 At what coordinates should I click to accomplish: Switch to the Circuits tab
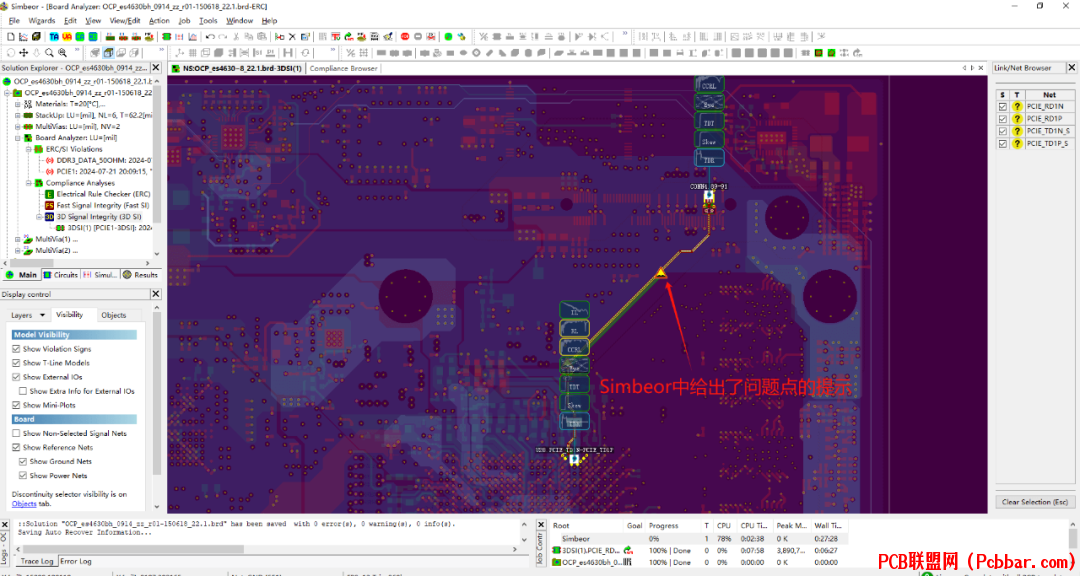click(61, 275)
